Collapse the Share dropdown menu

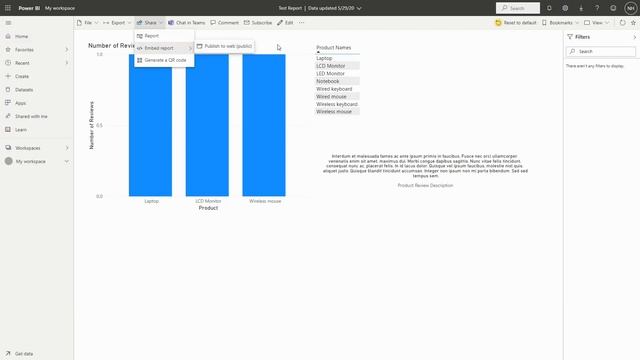[x=150, y=23]
